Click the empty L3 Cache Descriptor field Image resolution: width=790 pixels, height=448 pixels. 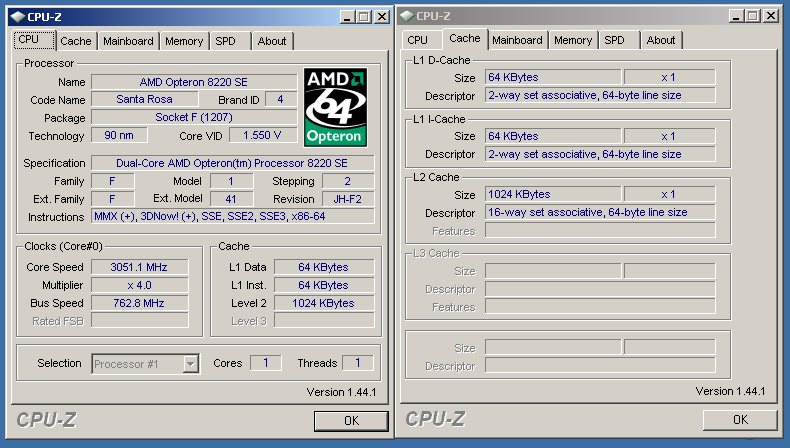click(600, 289)
